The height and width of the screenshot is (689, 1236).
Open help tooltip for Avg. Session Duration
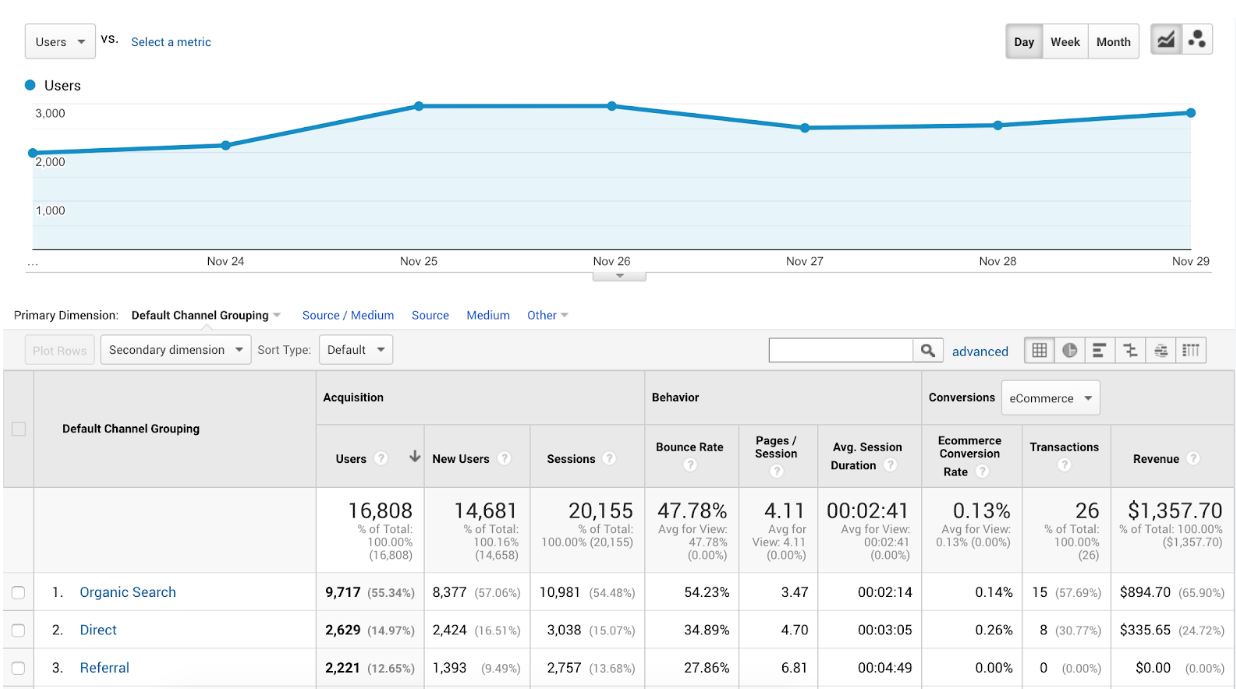tap(890, 465)
